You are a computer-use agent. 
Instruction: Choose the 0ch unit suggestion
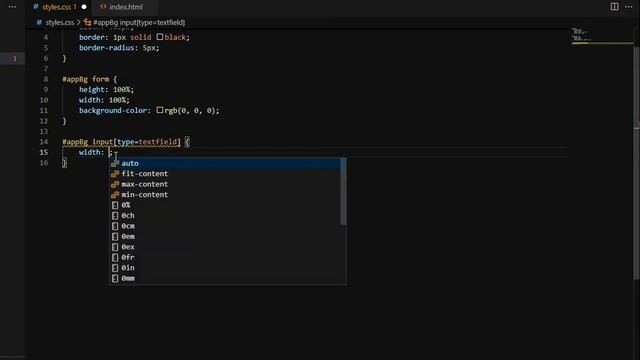pos(225,216)
